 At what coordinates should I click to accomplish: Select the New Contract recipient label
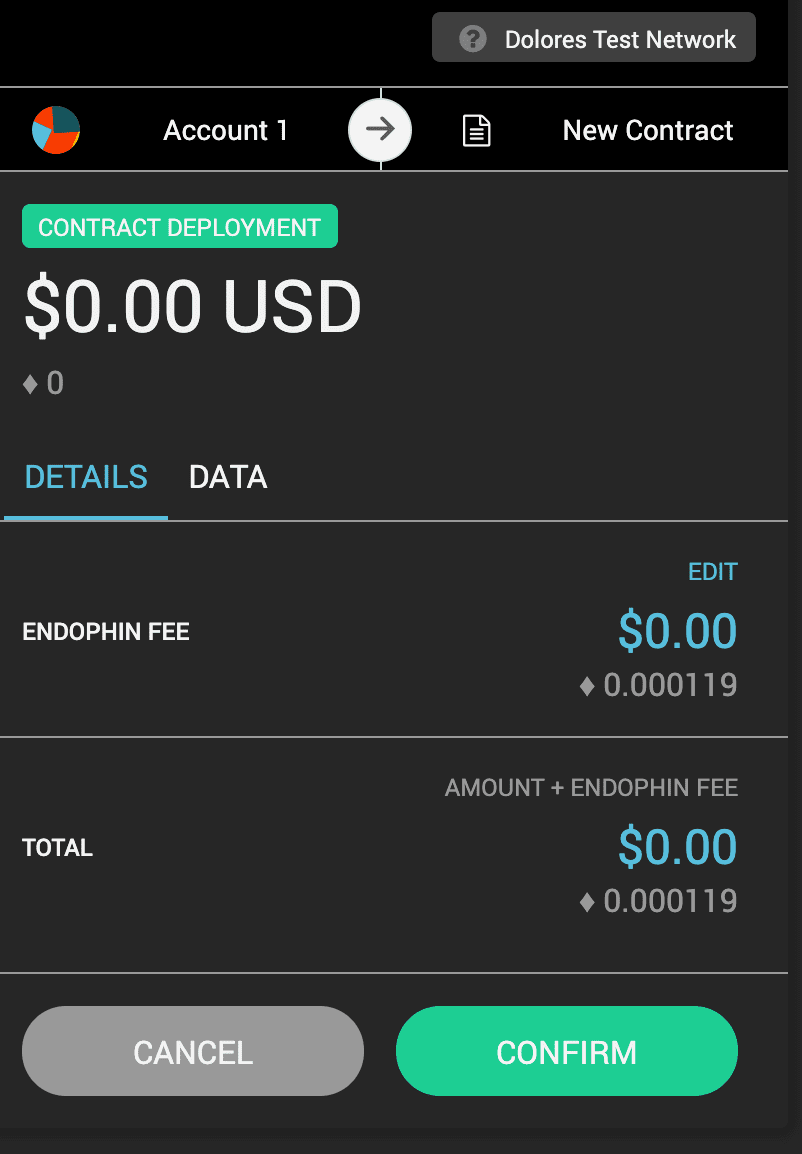point(648,130)
